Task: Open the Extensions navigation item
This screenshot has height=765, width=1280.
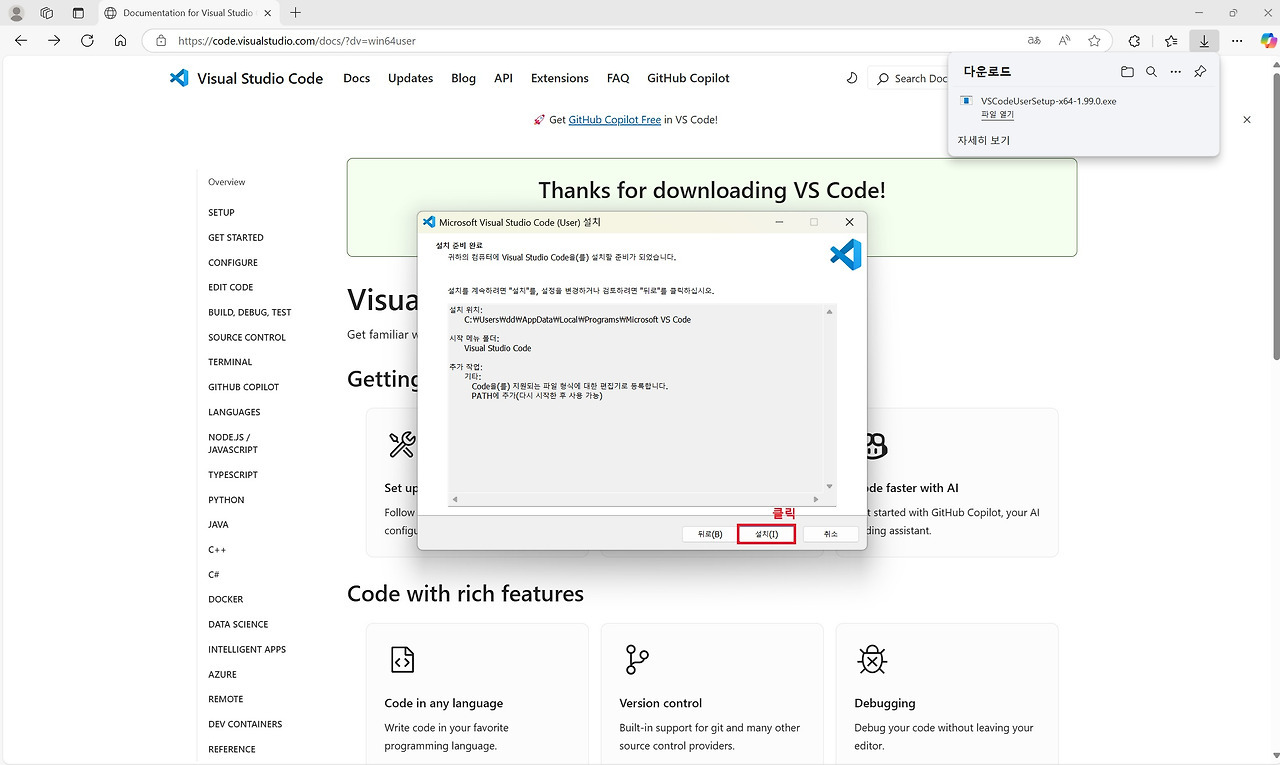Action: point(560,78)
